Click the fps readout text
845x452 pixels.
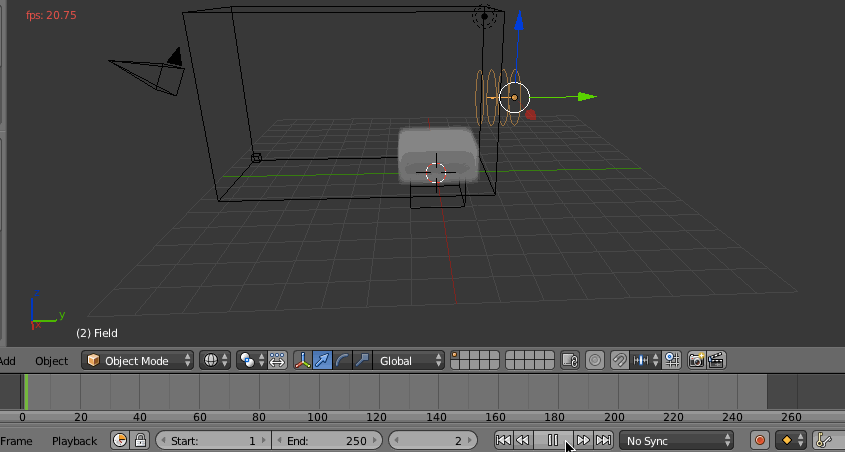click(51, 15)
